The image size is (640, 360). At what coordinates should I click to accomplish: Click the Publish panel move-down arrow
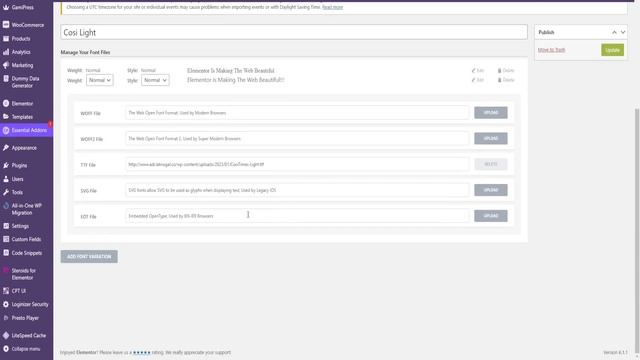click(x=623, y=32)
